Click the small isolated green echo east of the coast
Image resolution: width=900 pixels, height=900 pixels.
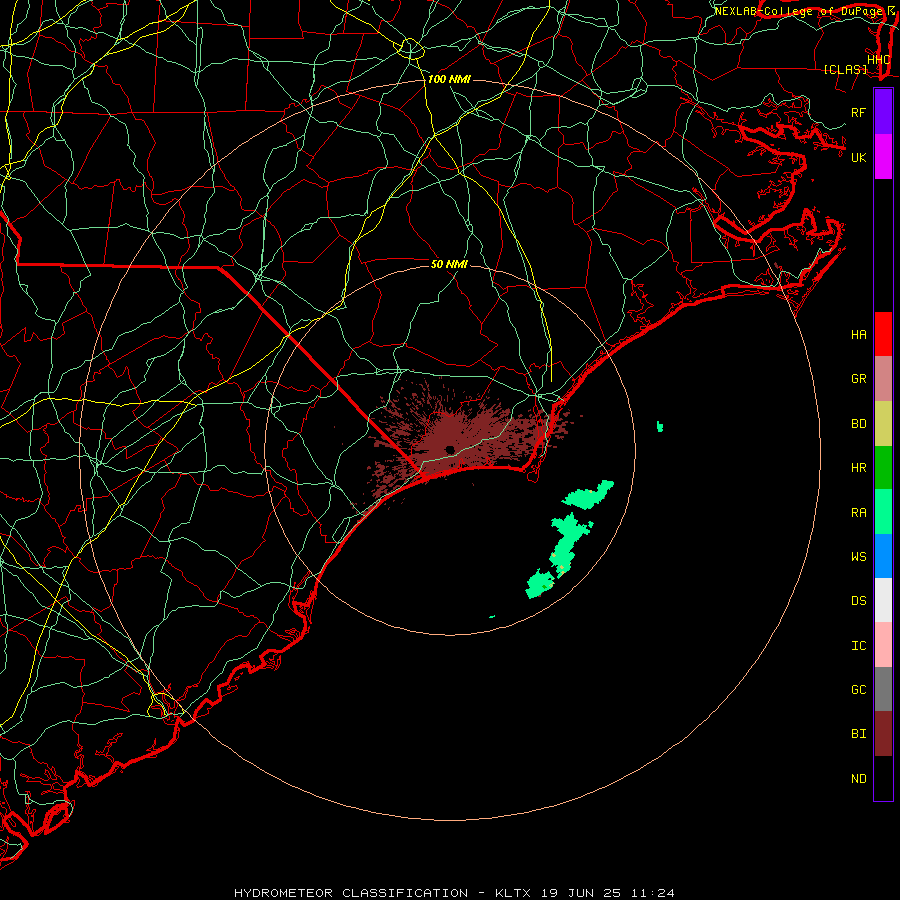click(x=660, y=426)
